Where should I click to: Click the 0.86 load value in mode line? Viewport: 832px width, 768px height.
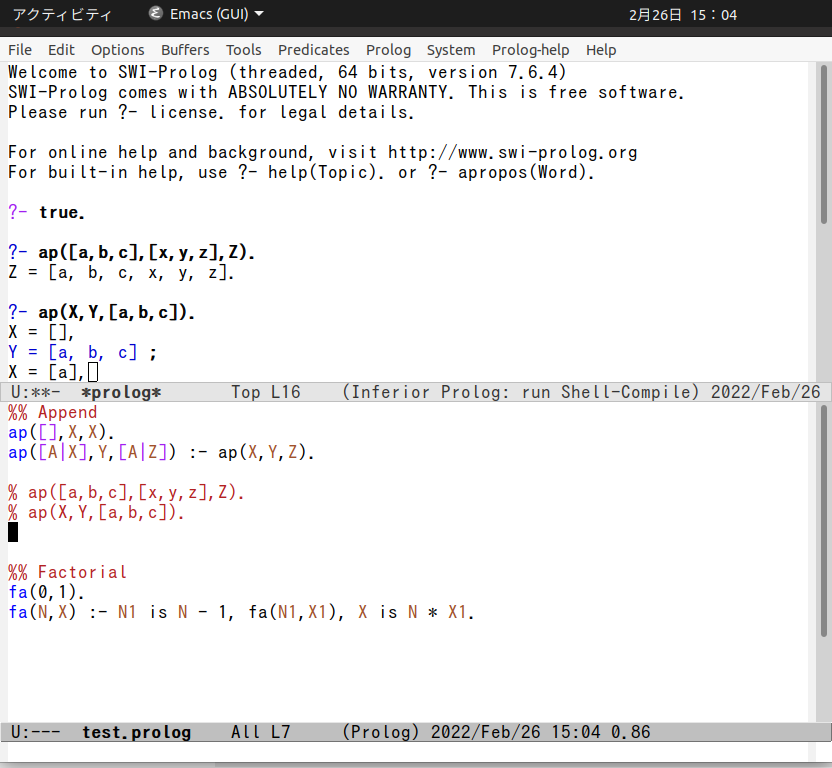point(630,732)
